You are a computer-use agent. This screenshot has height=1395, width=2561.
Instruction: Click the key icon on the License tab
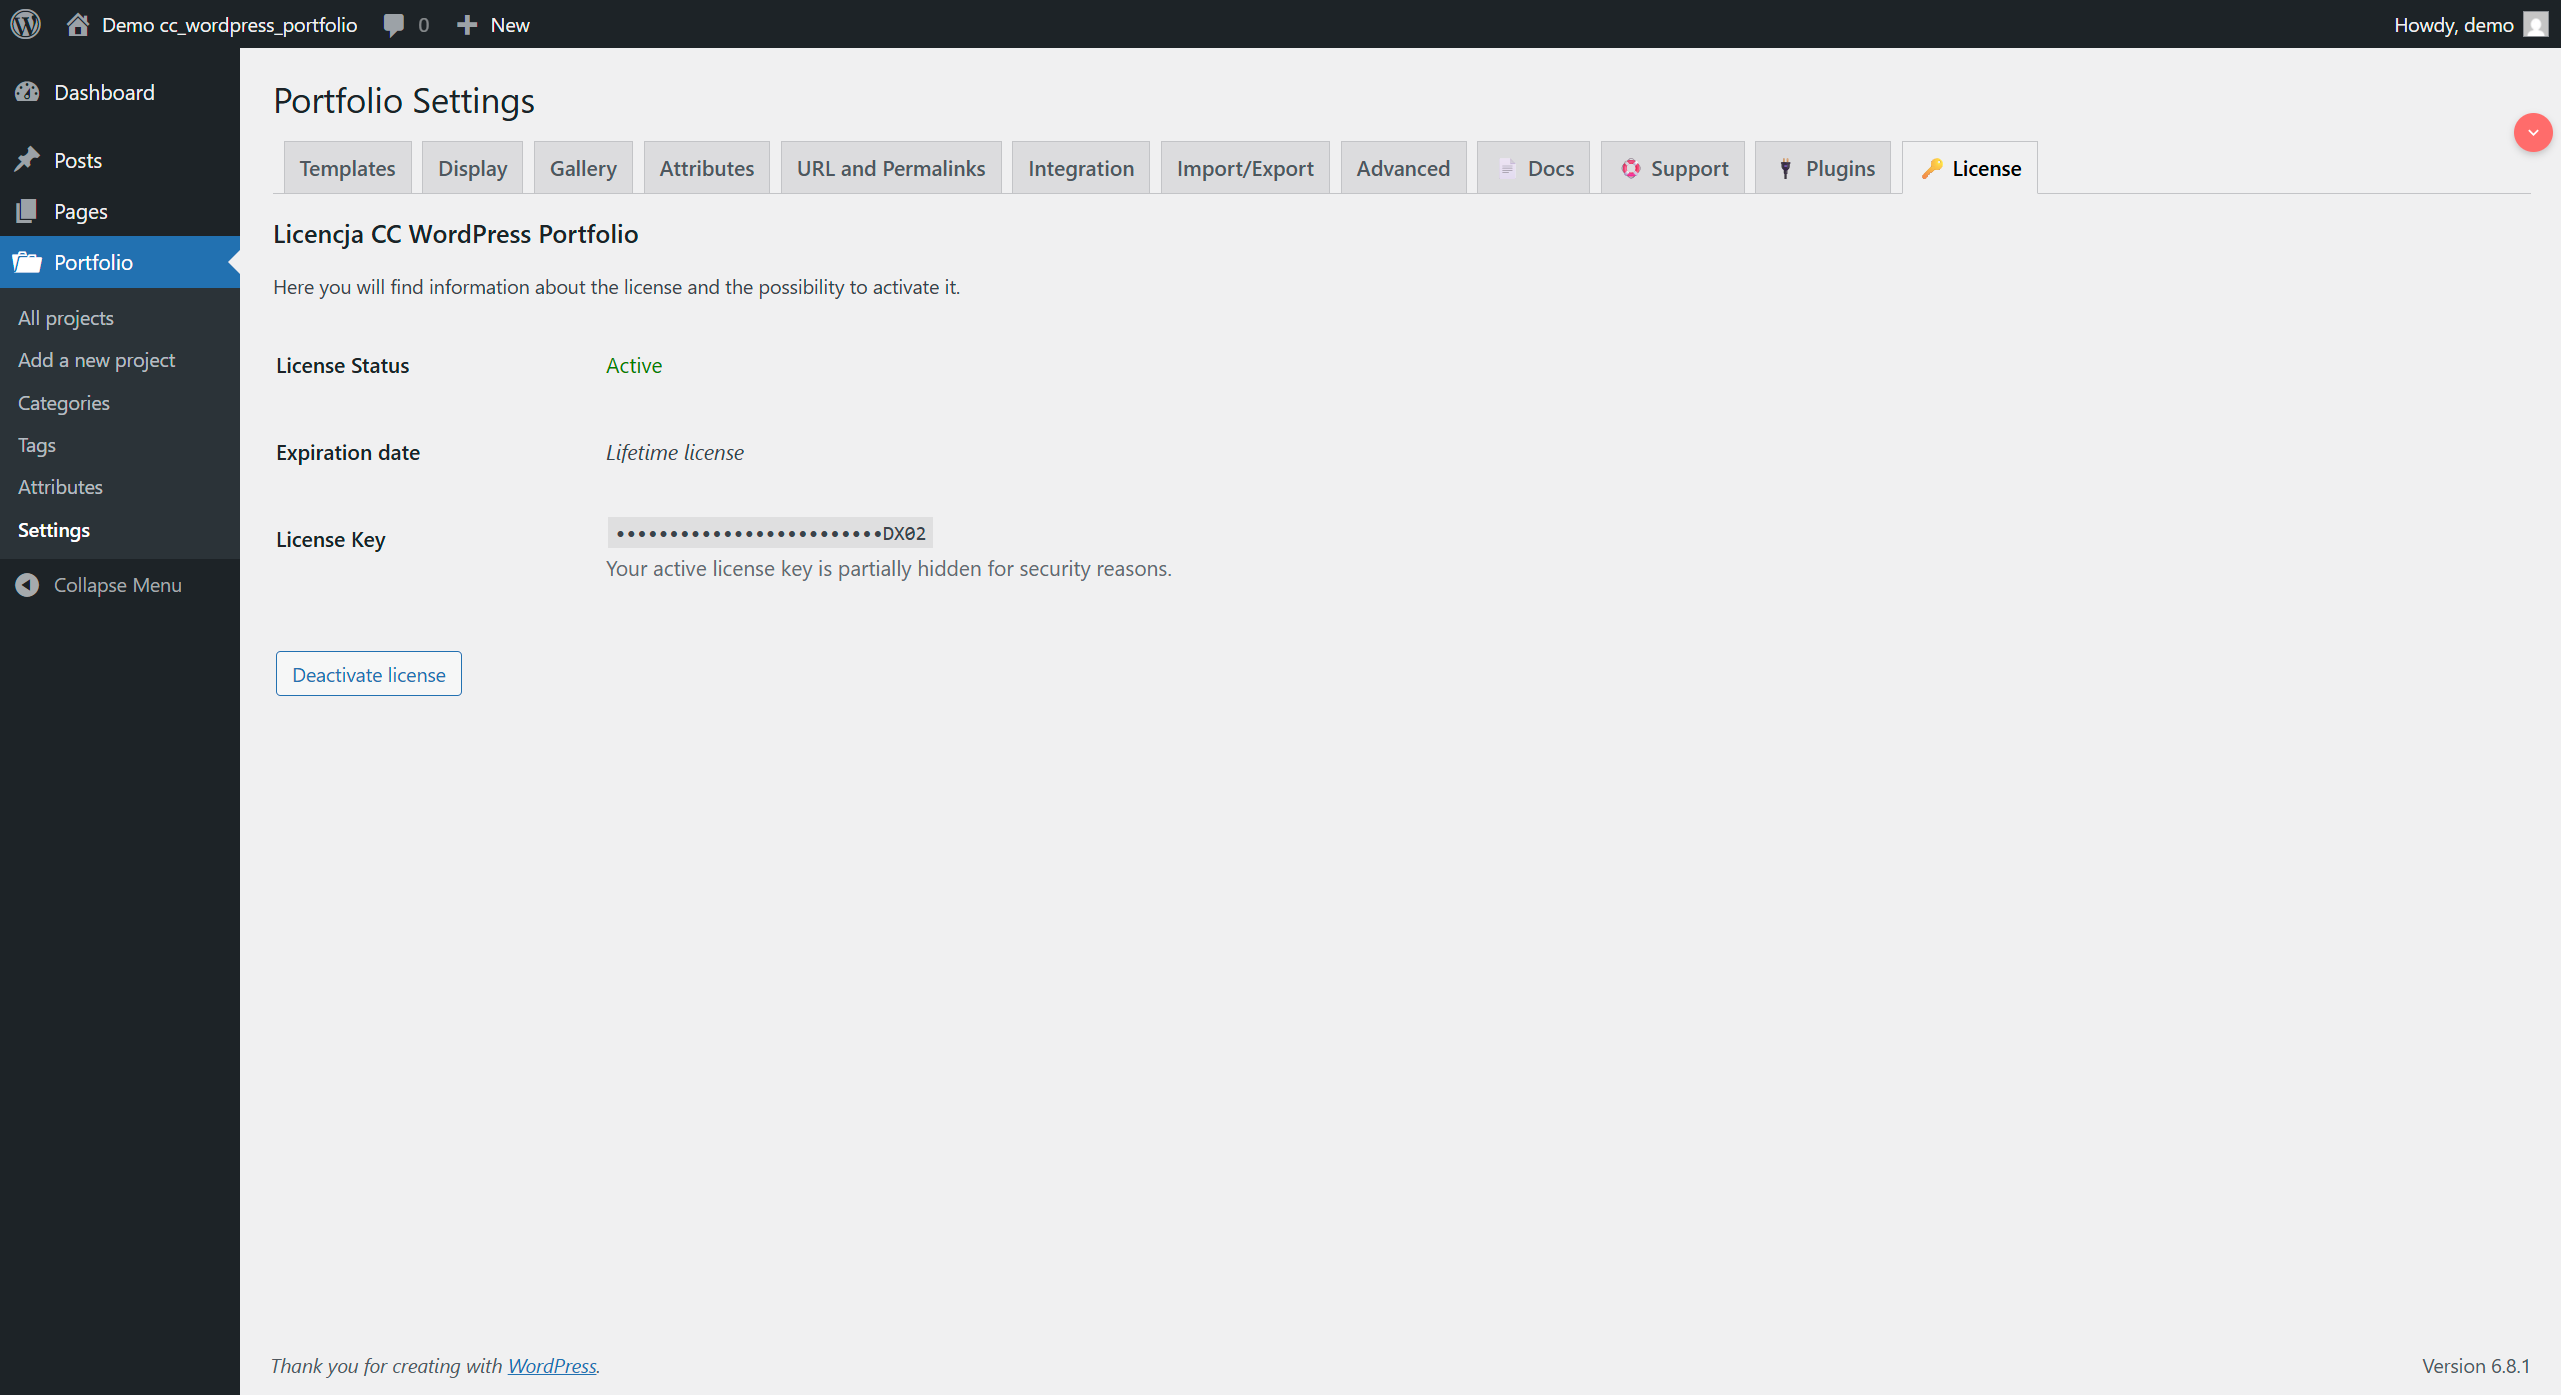pyautogui.click(x=1933, y=168)
